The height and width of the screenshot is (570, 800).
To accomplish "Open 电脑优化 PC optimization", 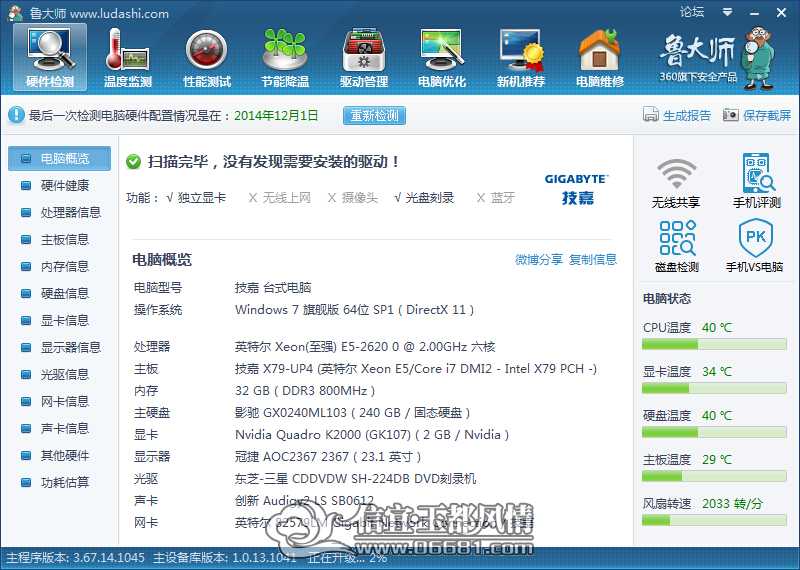I will coord(442,57).
